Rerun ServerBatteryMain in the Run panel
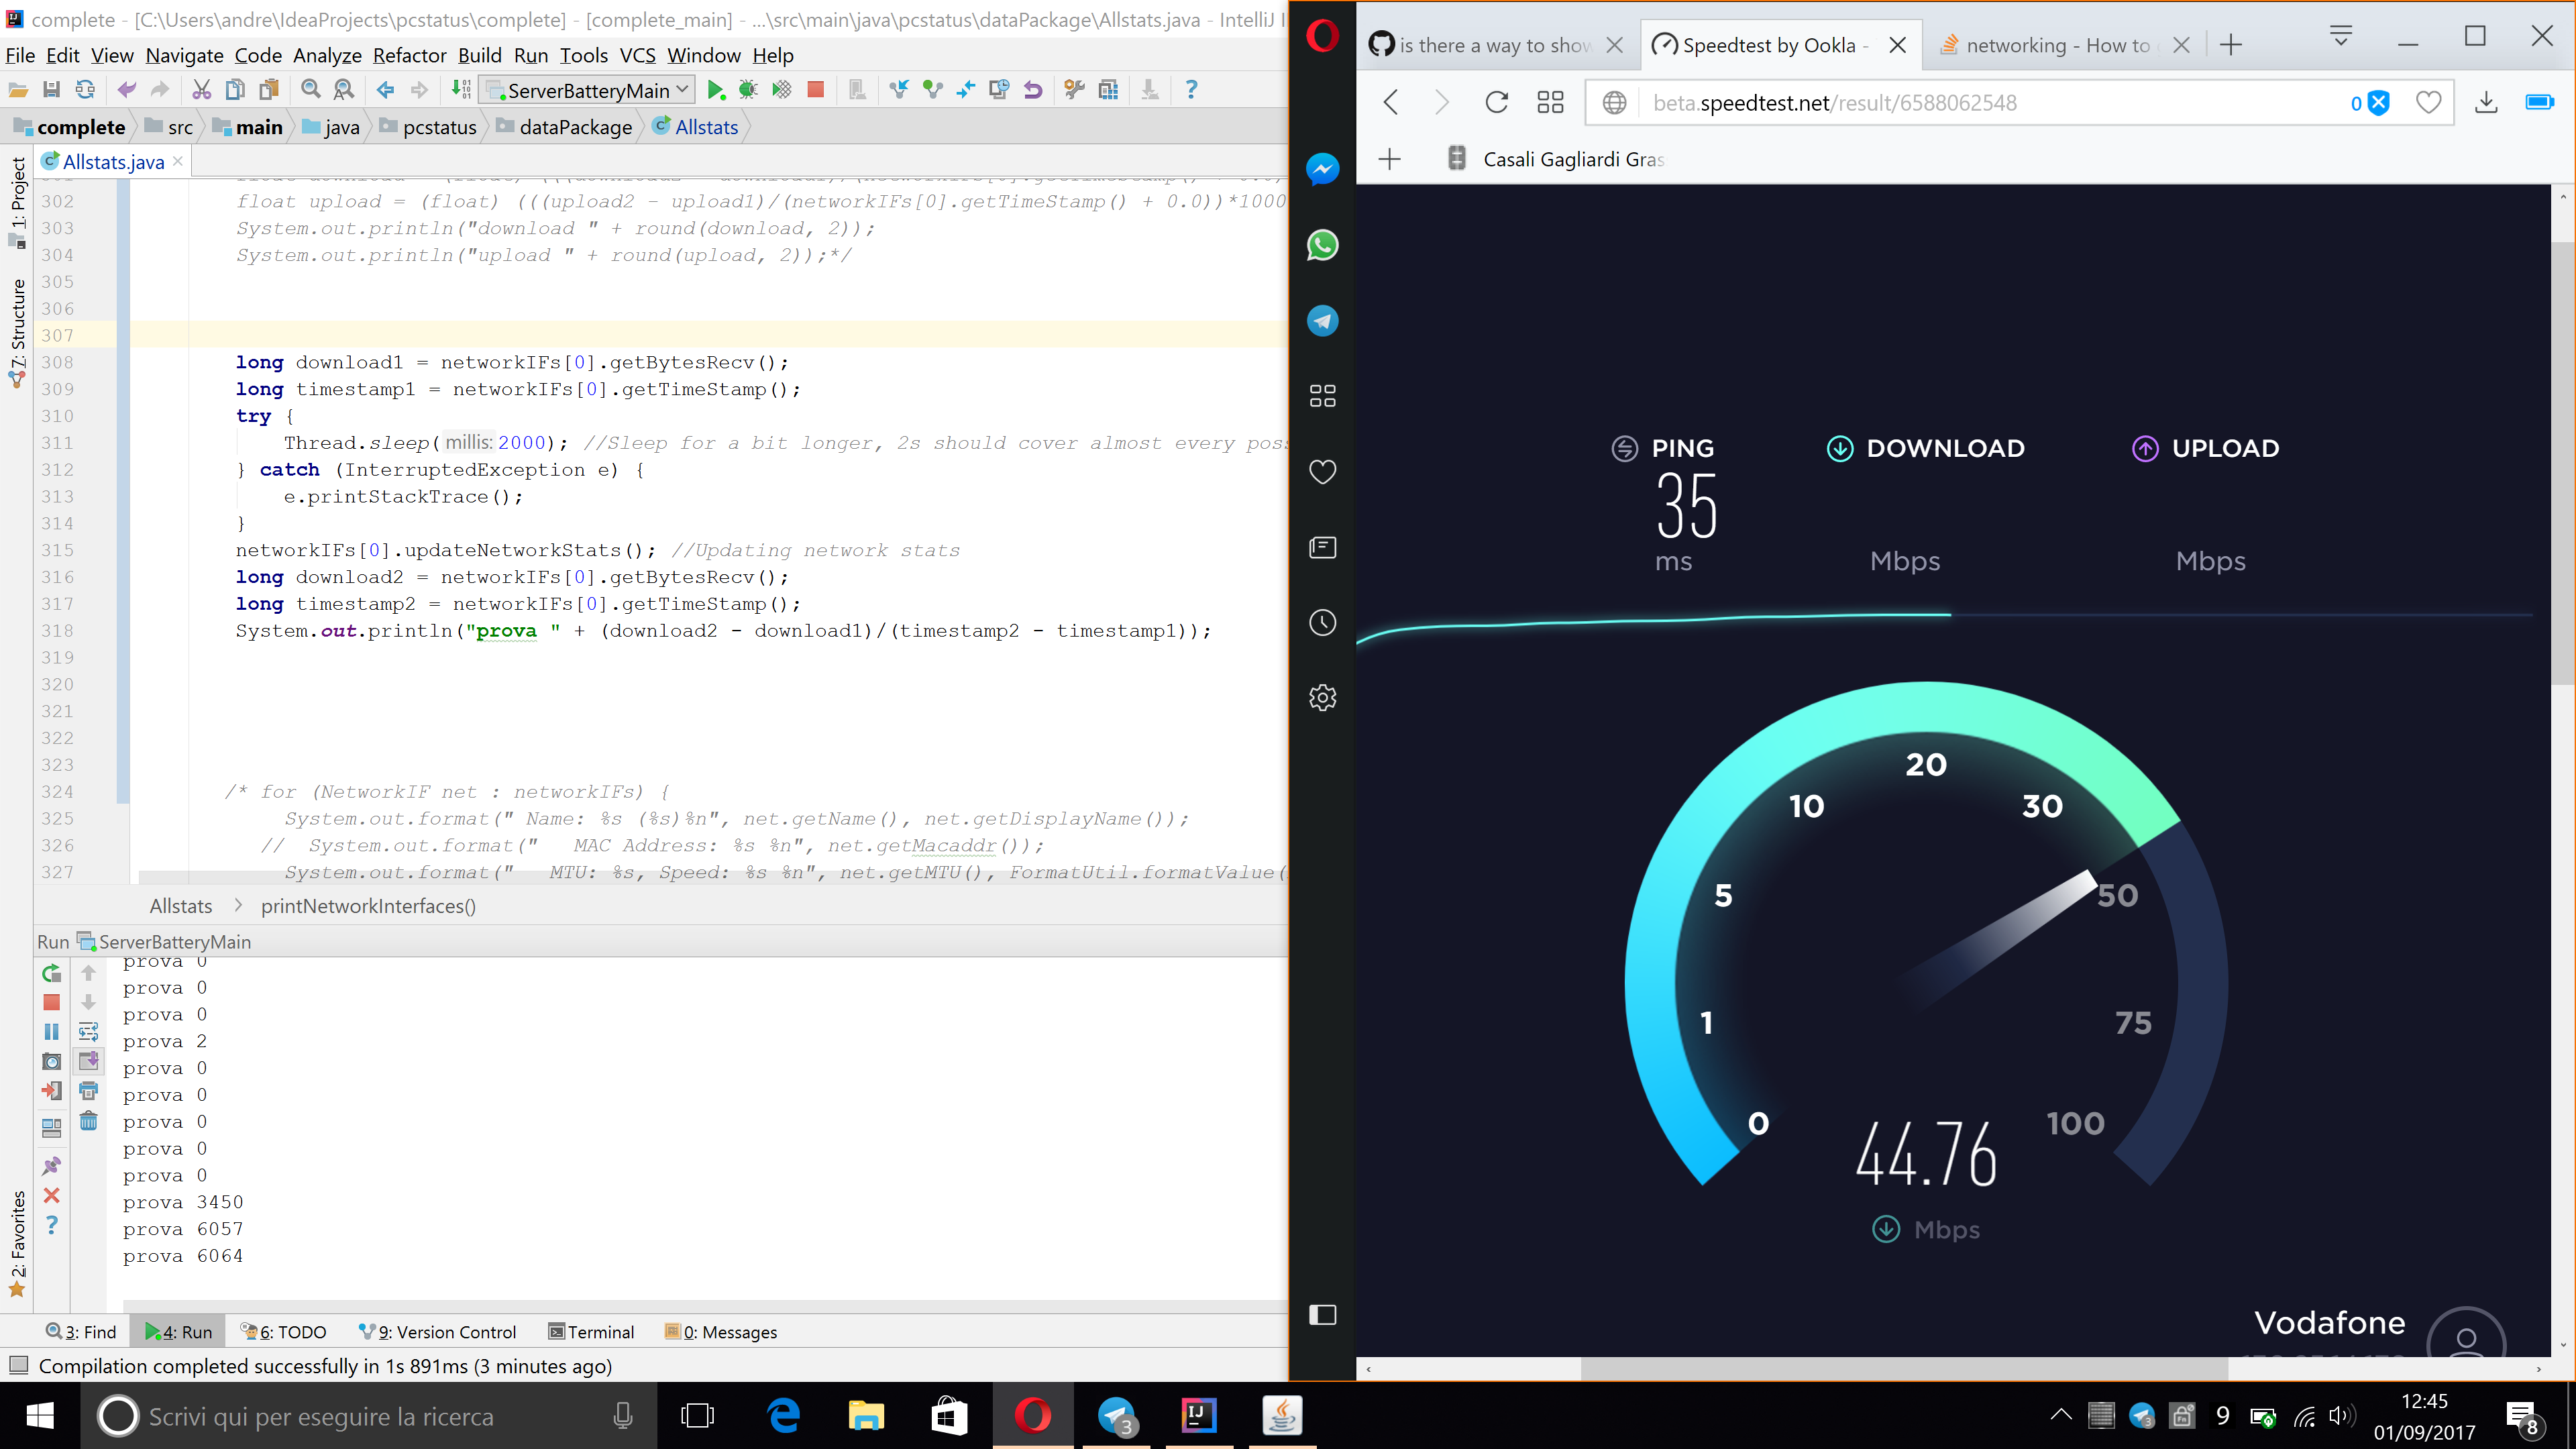The height and width of the screenshot is (1449, 2576). tap(52, 973)
